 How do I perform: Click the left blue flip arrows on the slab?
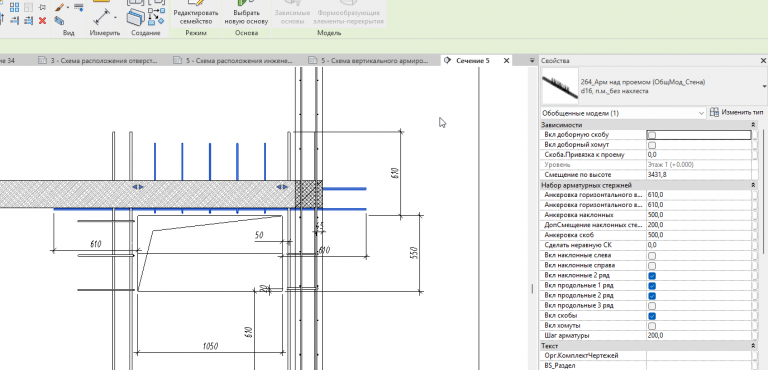(x=138, y=187)
